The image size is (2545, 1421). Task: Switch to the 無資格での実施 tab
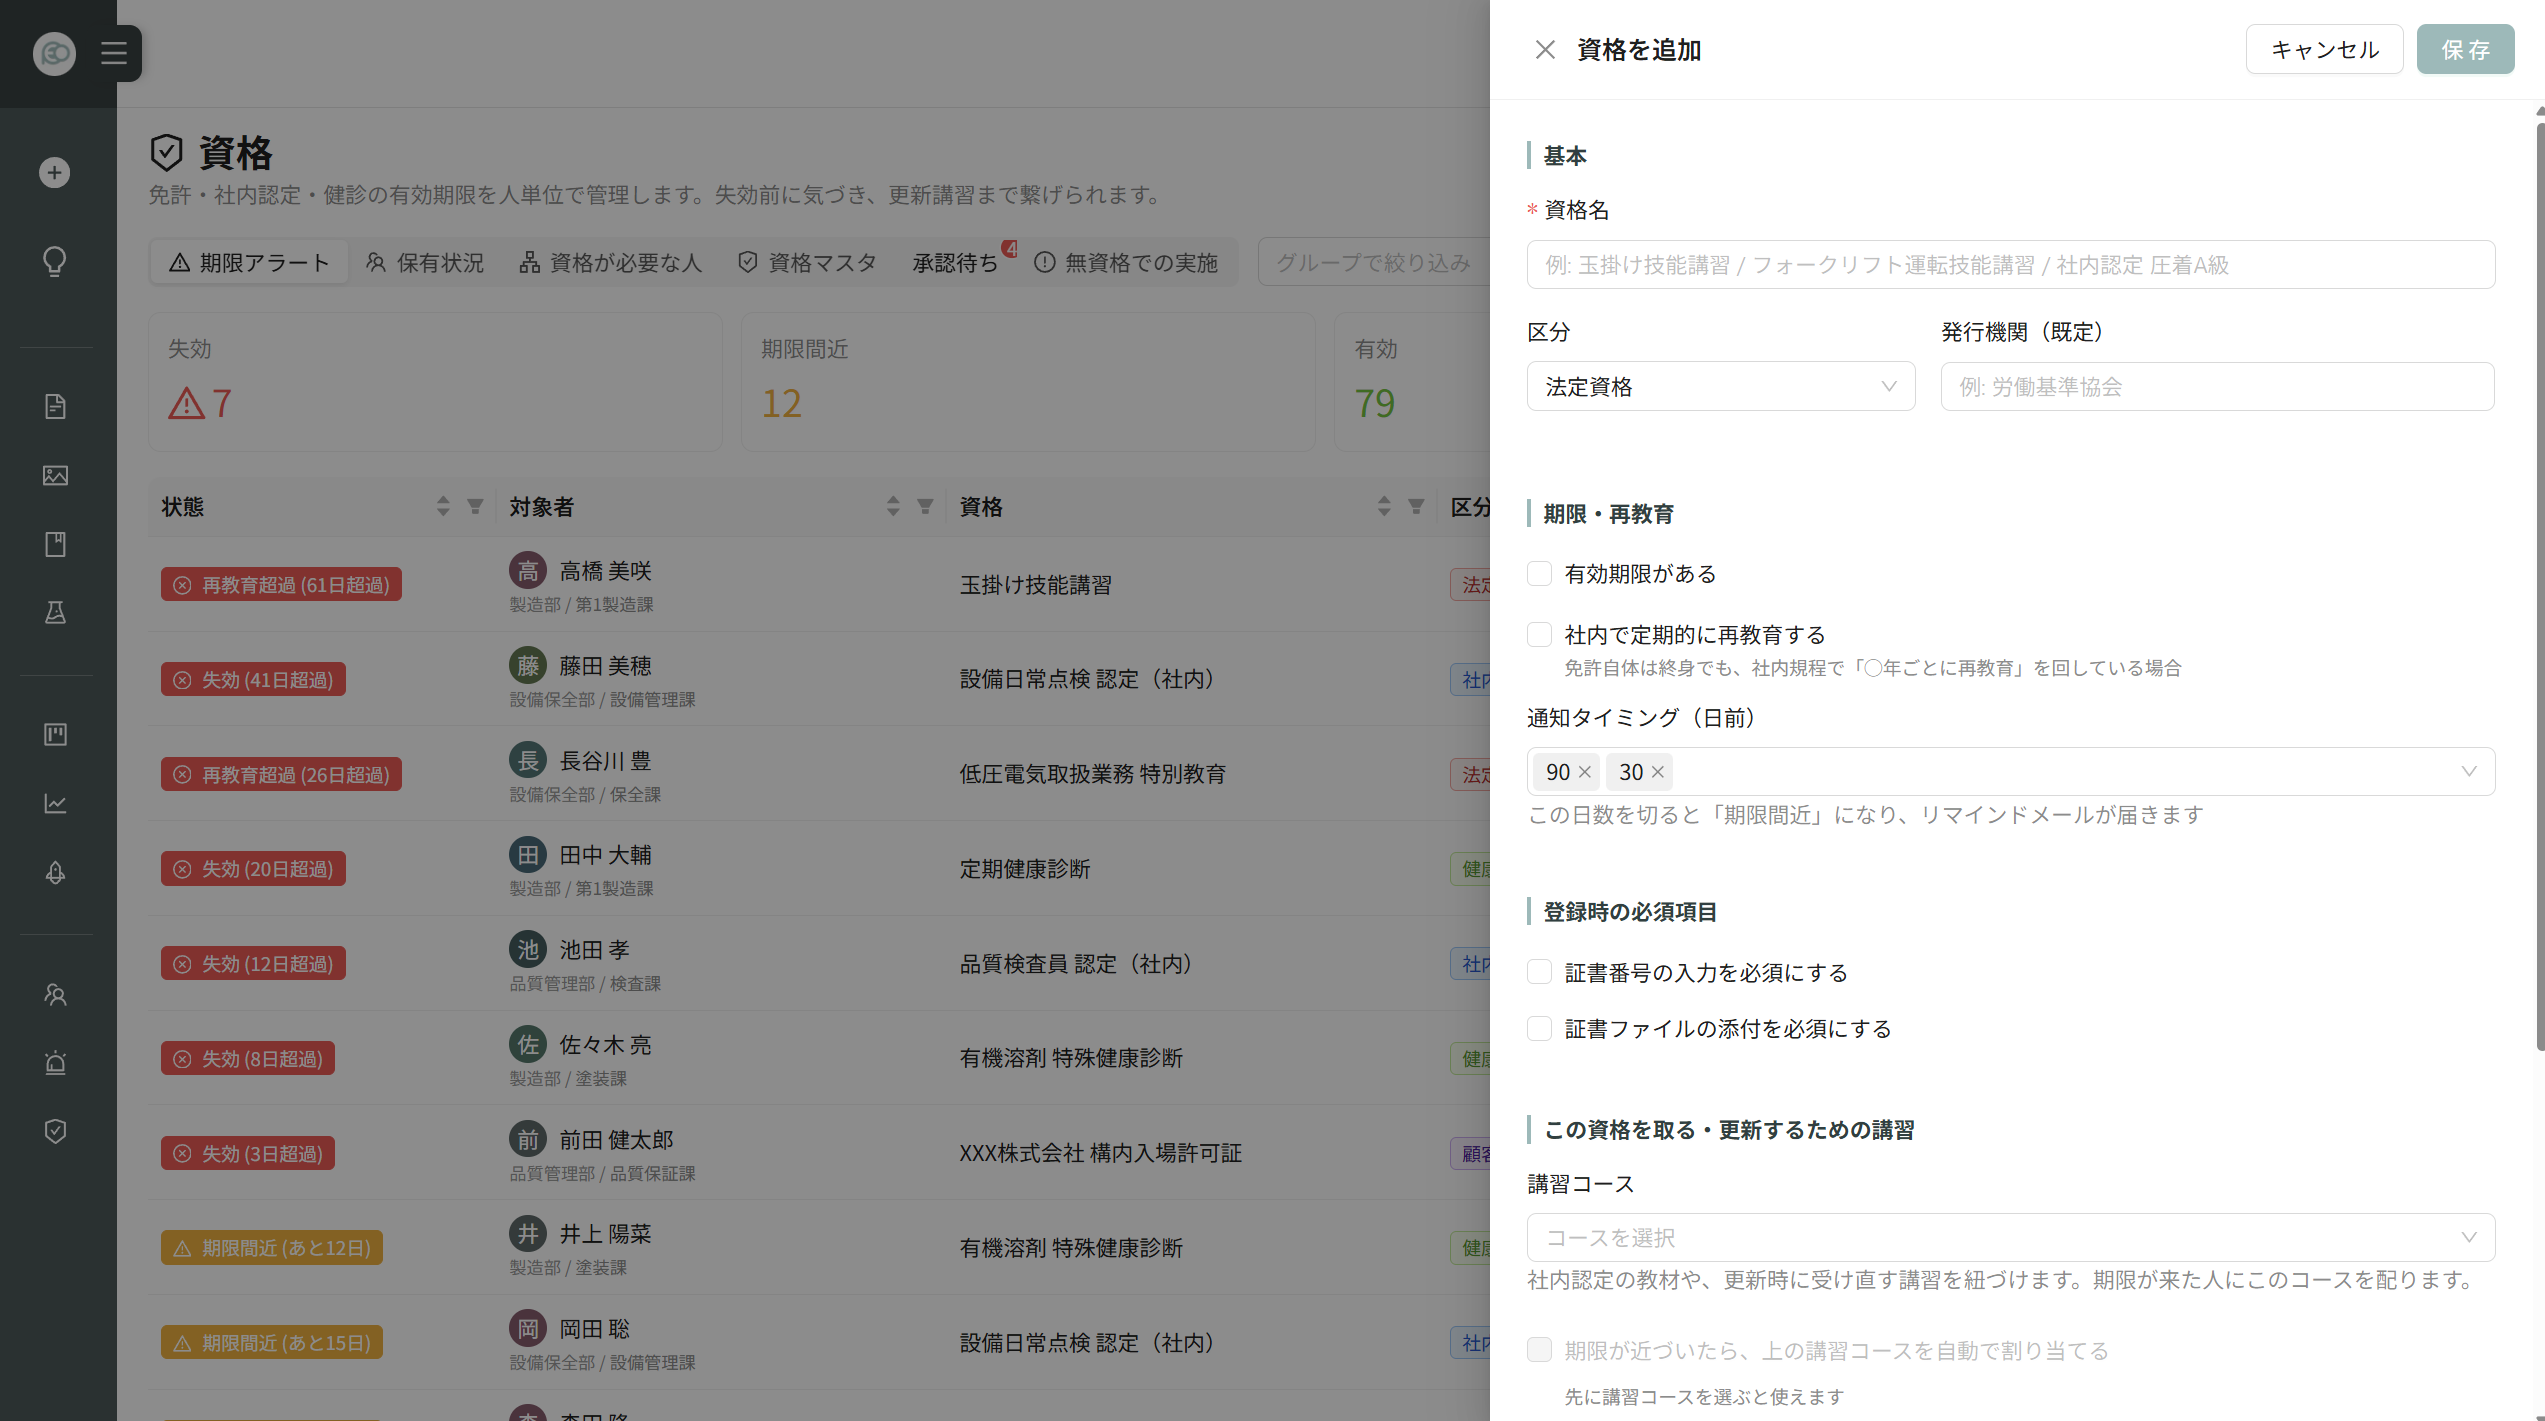(1126, 263)
